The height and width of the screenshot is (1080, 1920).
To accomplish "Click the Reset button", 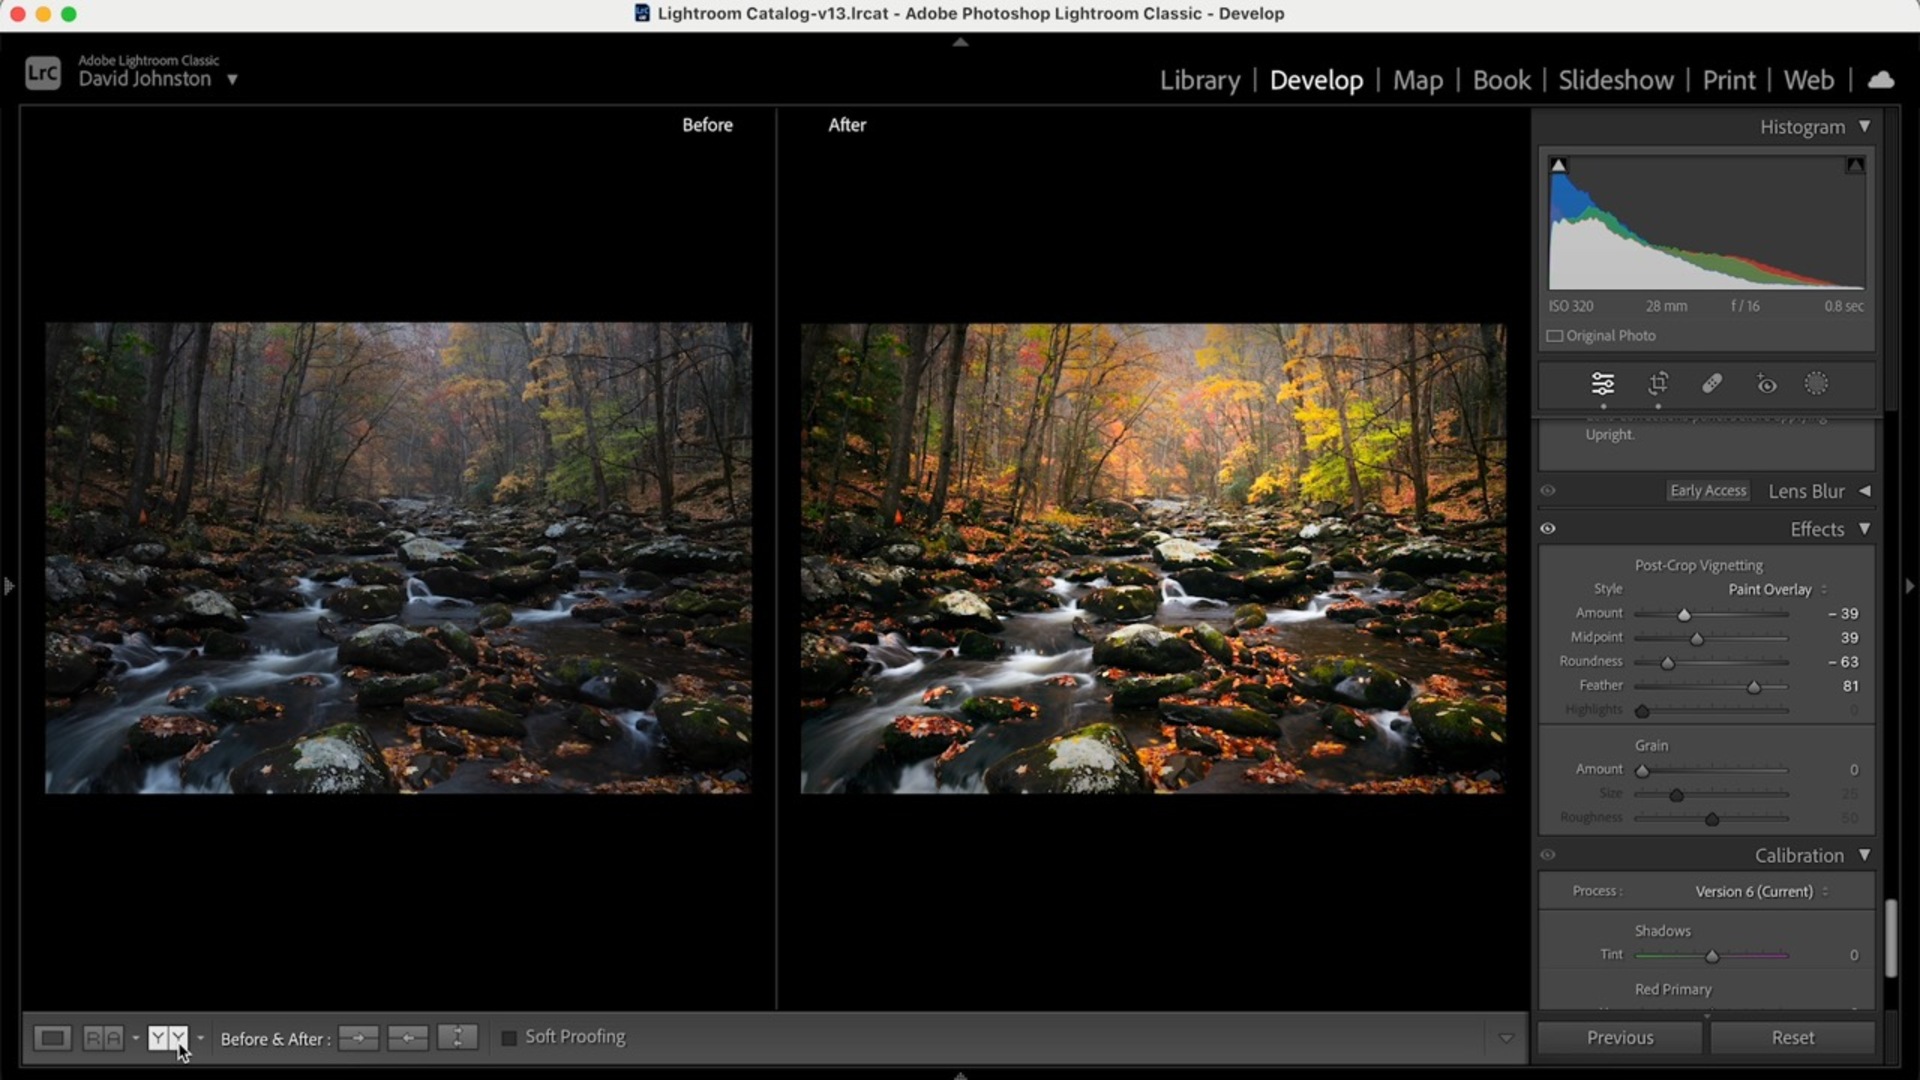I will (x=1791, y=1038).
